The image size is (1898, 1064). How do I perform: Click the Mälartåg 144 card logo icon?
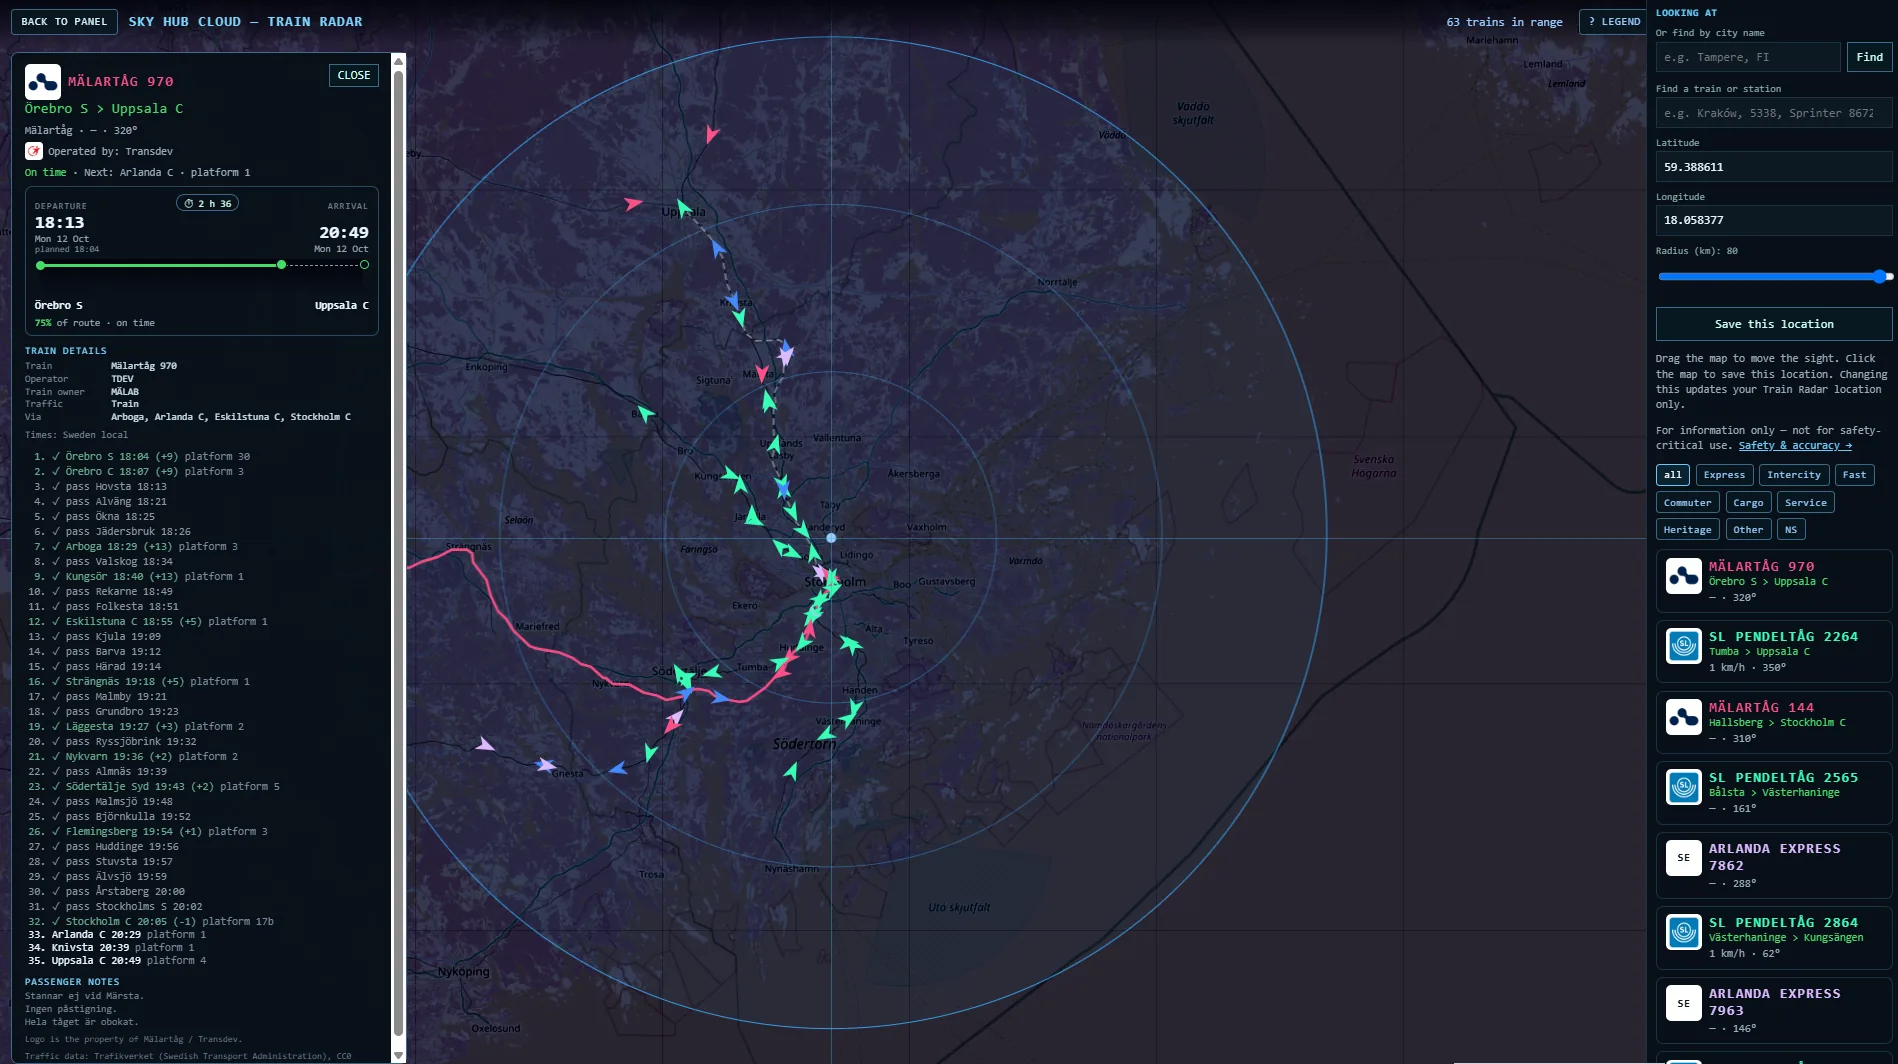point(1684,717)
